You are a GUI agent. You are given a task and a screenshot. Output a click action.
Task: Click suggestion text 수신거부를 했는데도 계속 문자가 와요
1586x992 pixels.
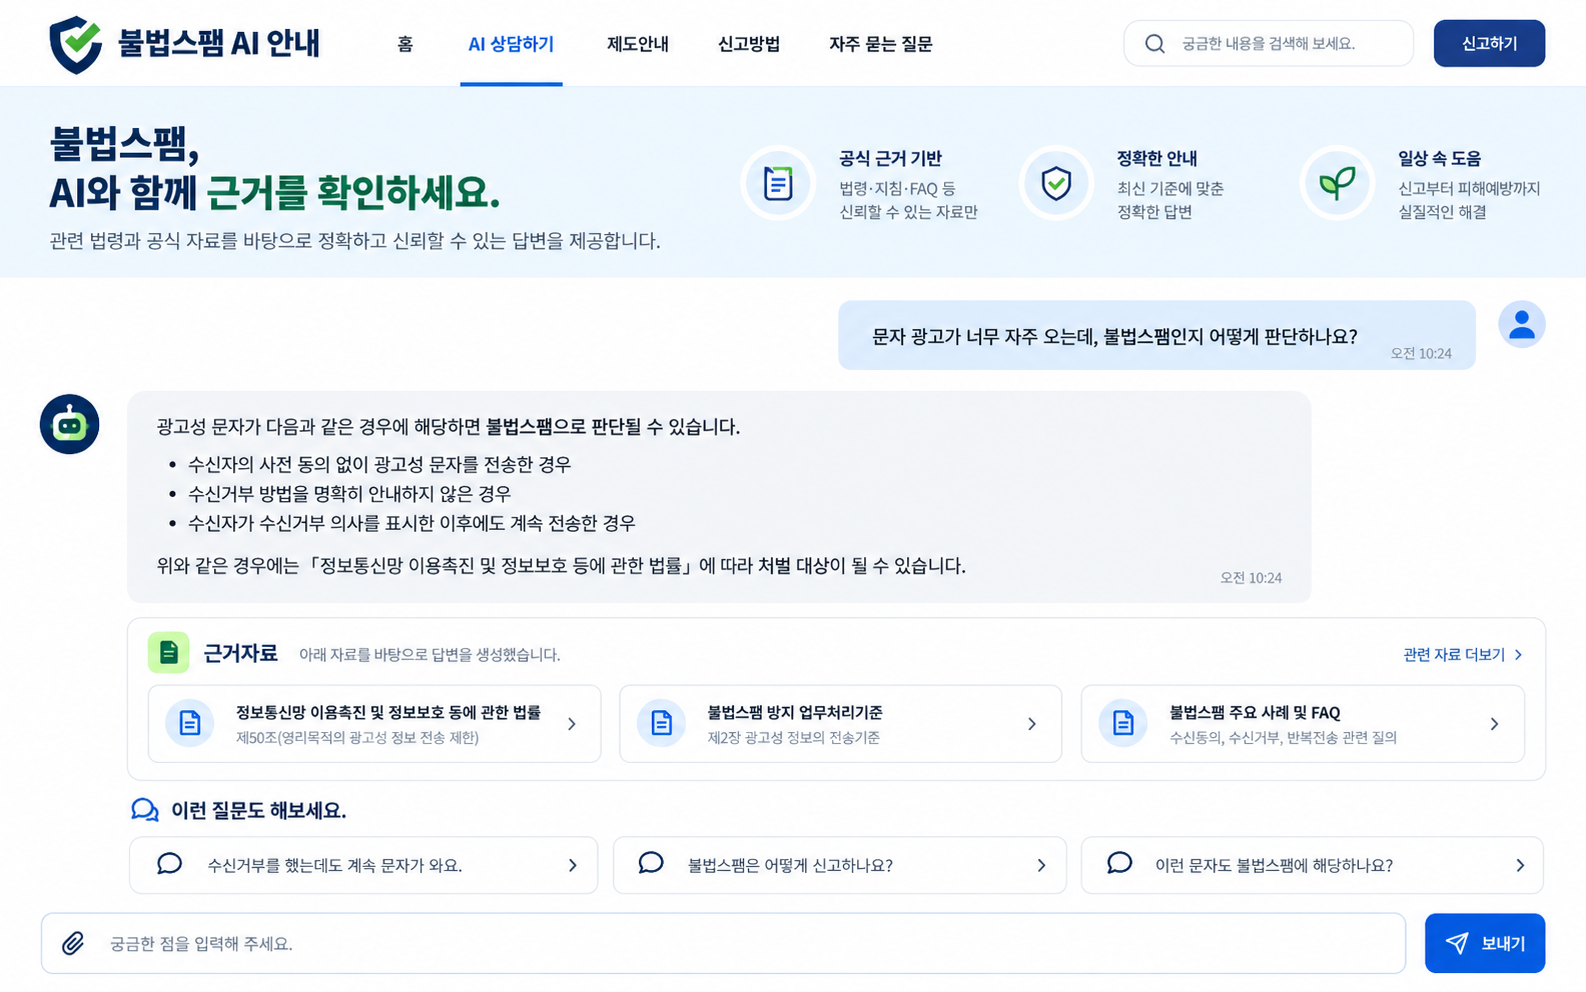[334, 866]
